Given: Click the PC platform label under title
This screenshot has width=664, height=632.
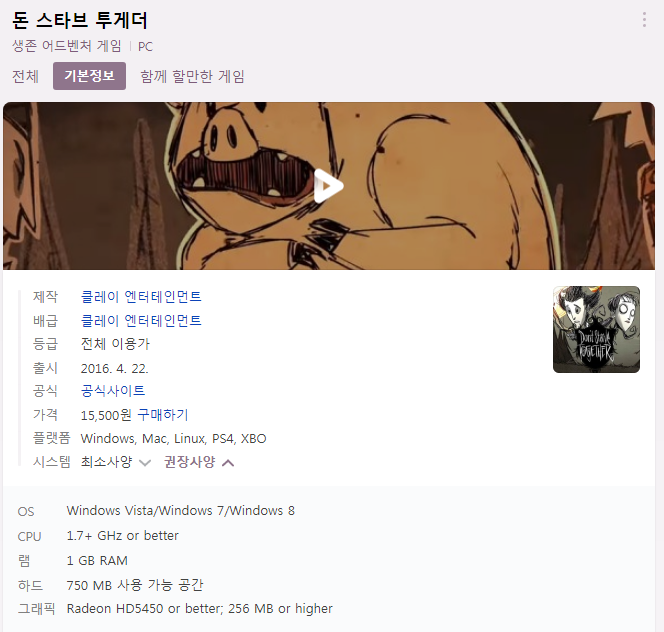Looking at the screenshot, I should 145,47.
